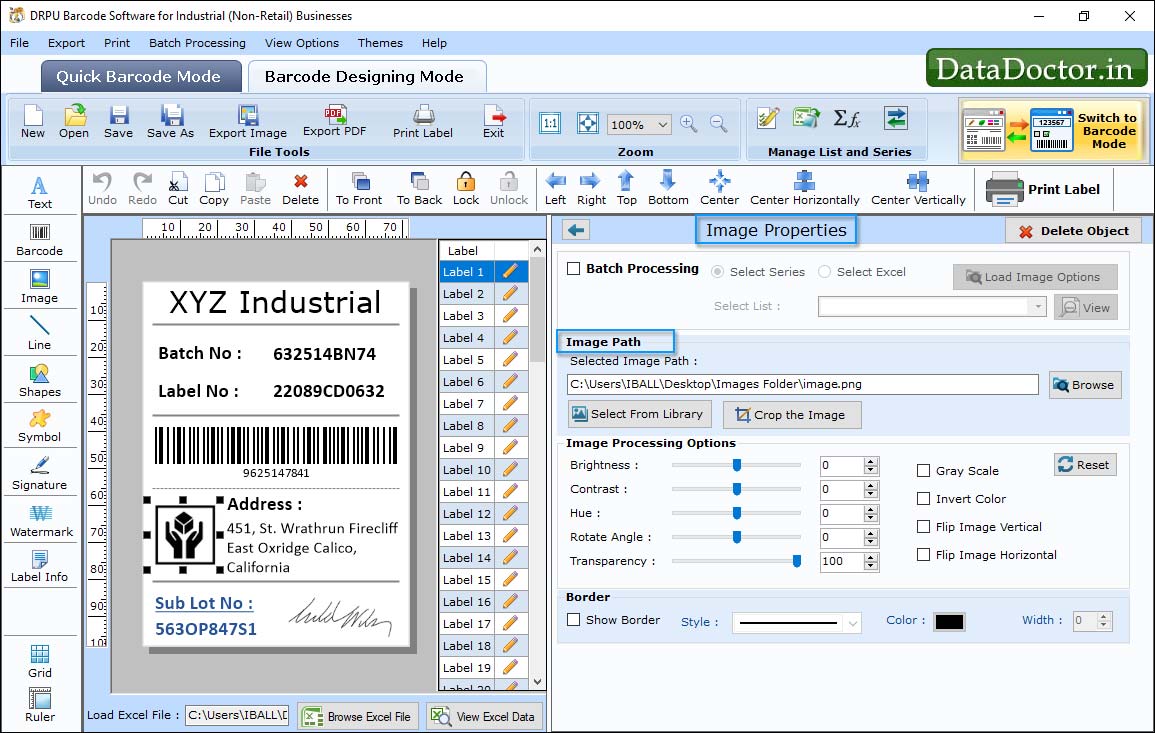This screenshot has height=733, width=1155.
Task: Select the Select Series radio button
Action: coord(717,272)
